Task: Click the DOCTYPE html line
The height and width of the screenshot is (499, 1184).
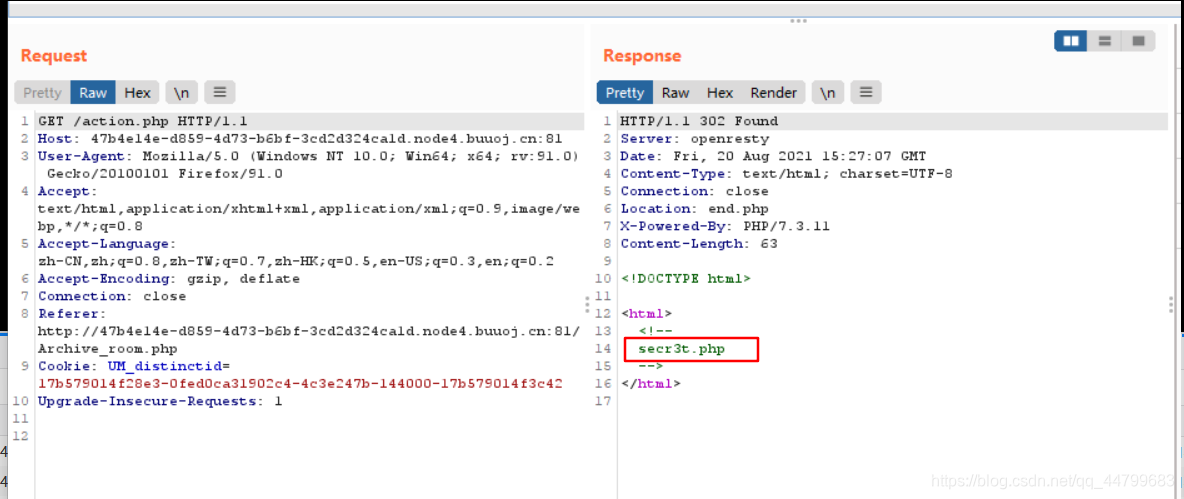Action: [x=686, y=279]
